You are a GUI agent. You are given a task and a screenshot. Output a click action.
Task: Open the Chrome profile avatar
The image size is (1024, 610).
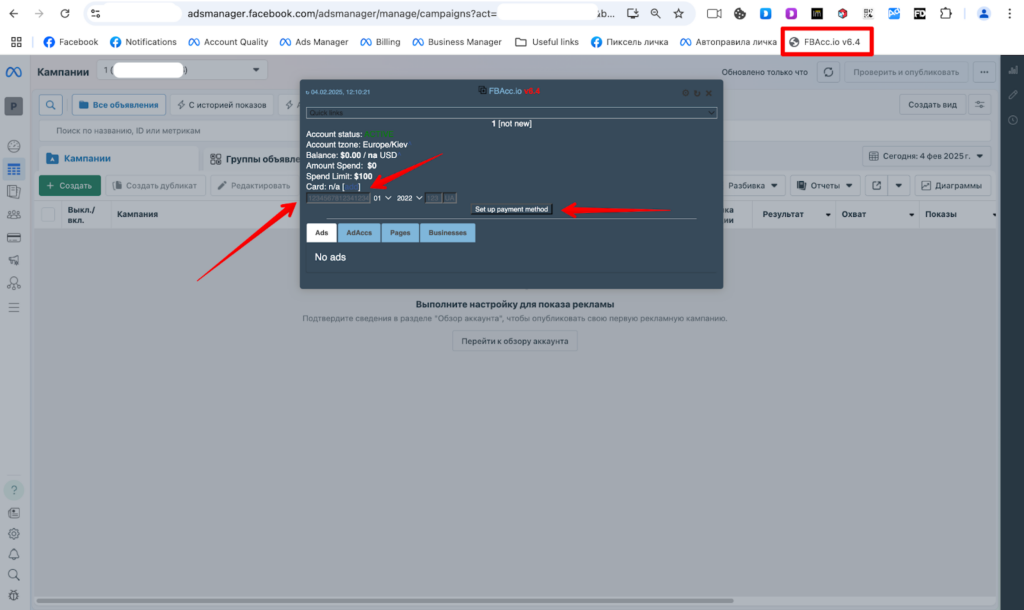pos(984,14)
